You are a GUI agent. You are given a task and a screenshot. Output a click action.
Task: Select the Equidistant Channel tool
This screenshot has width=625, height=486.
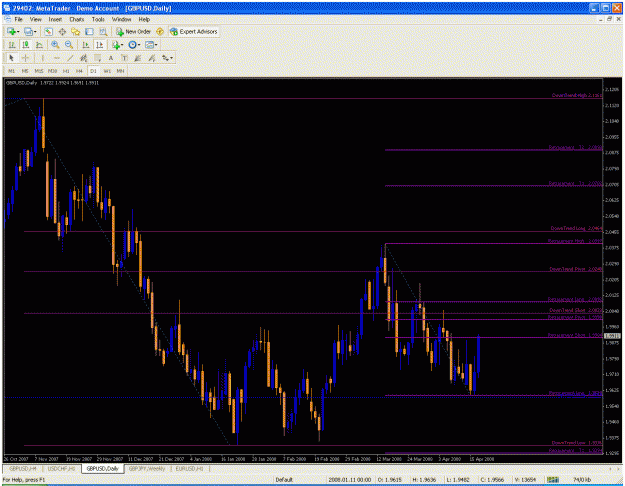pyautogui.click(x=83, y=58)
